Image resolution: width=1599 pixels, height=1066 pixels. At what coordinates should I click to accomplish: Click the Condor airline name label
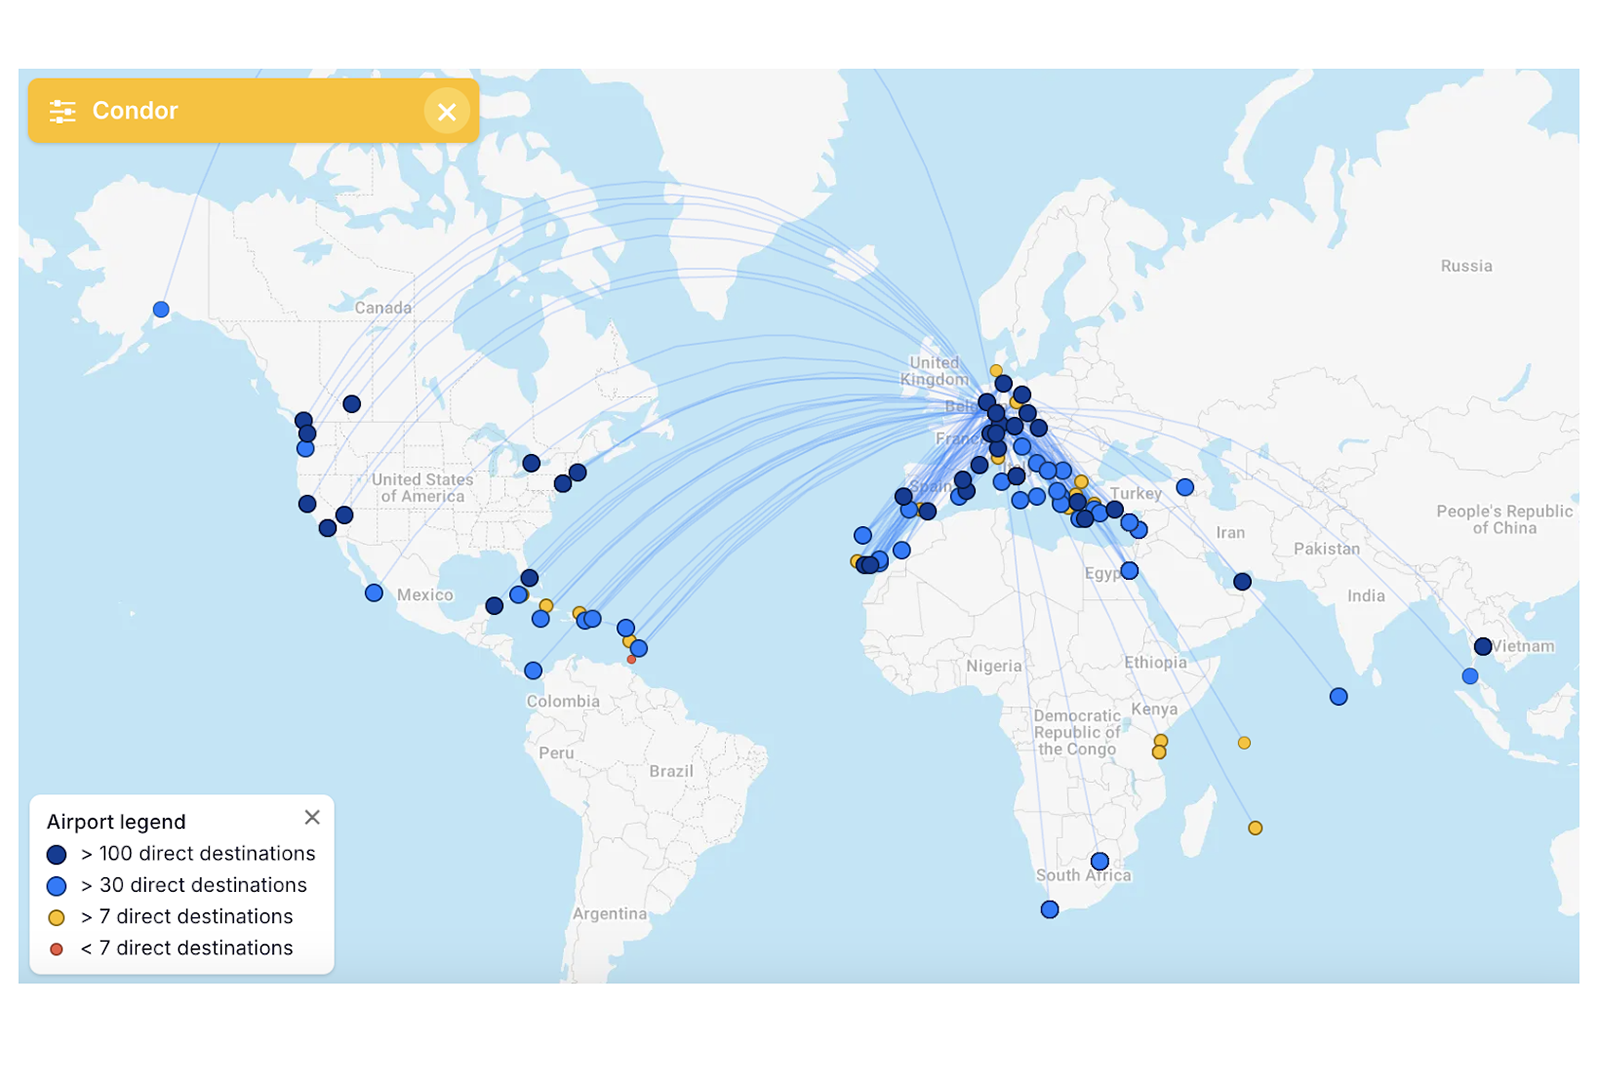(134, 111)
